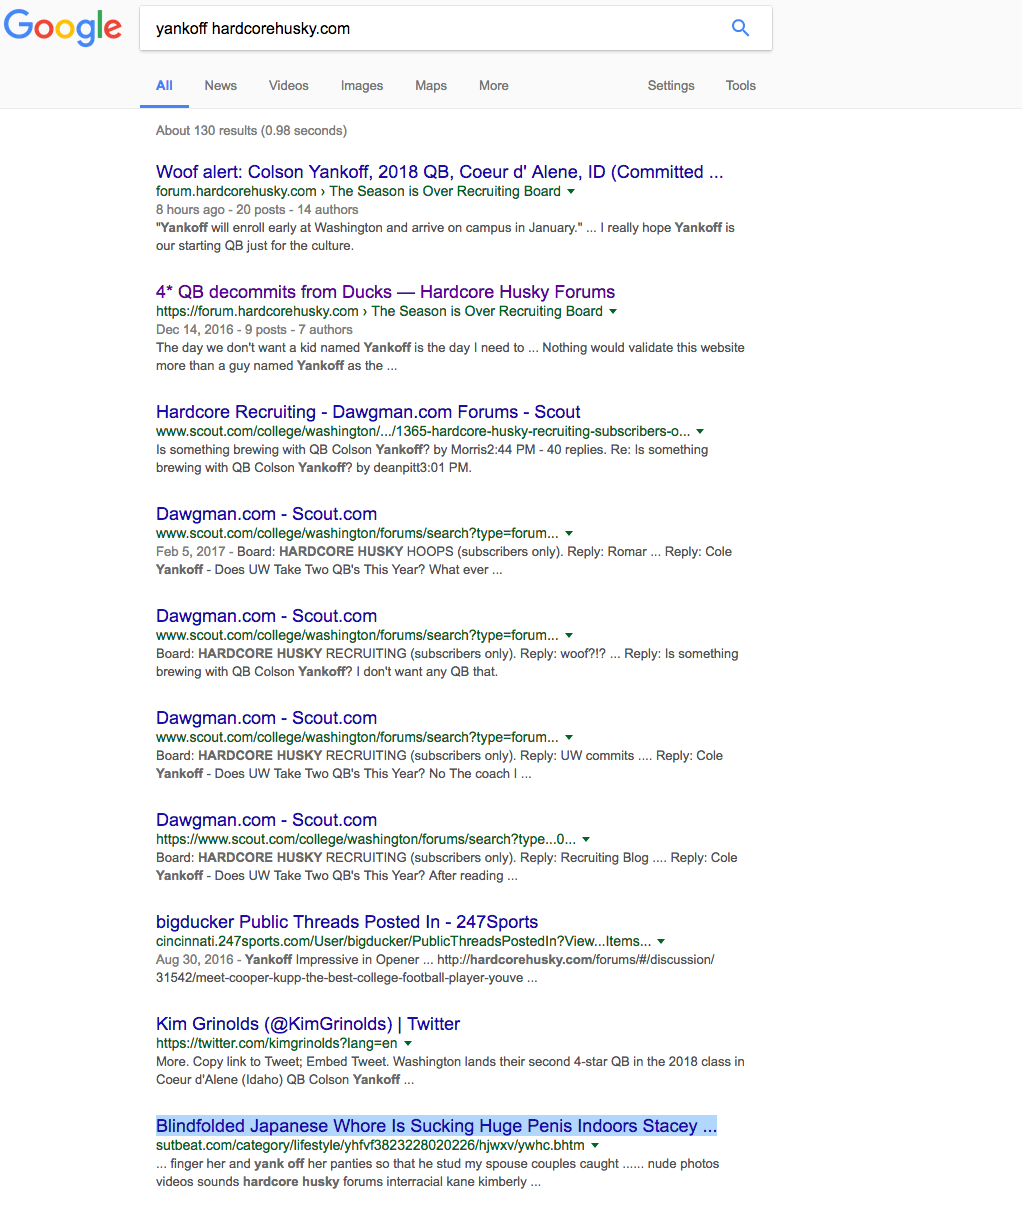Select the All results tab
This screenshot has width=1022, height=1206.
pyautogui.click(x=164, y=86)
